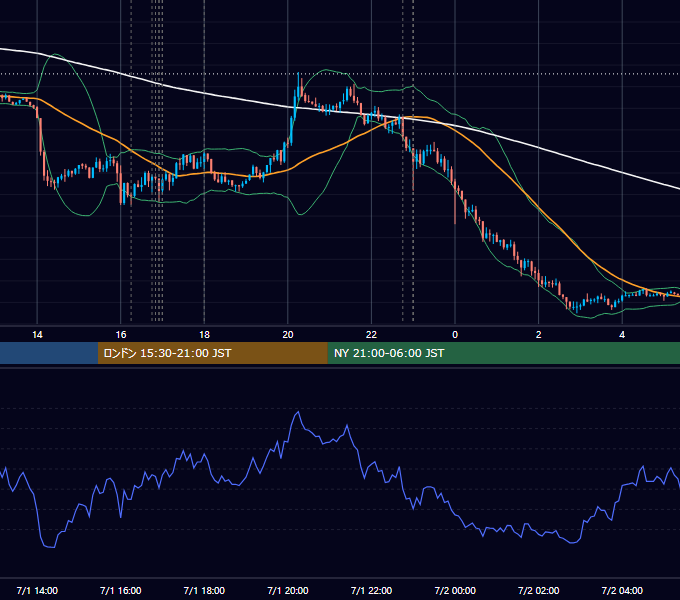Select the blue session bar before ロンドン

point(49,353)
